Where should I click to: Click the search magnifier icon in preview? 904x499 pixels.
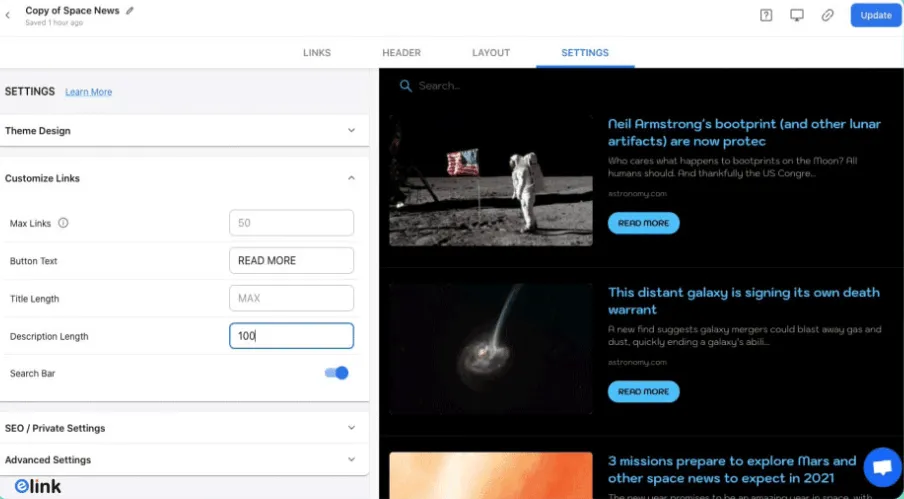coord(406,86)
